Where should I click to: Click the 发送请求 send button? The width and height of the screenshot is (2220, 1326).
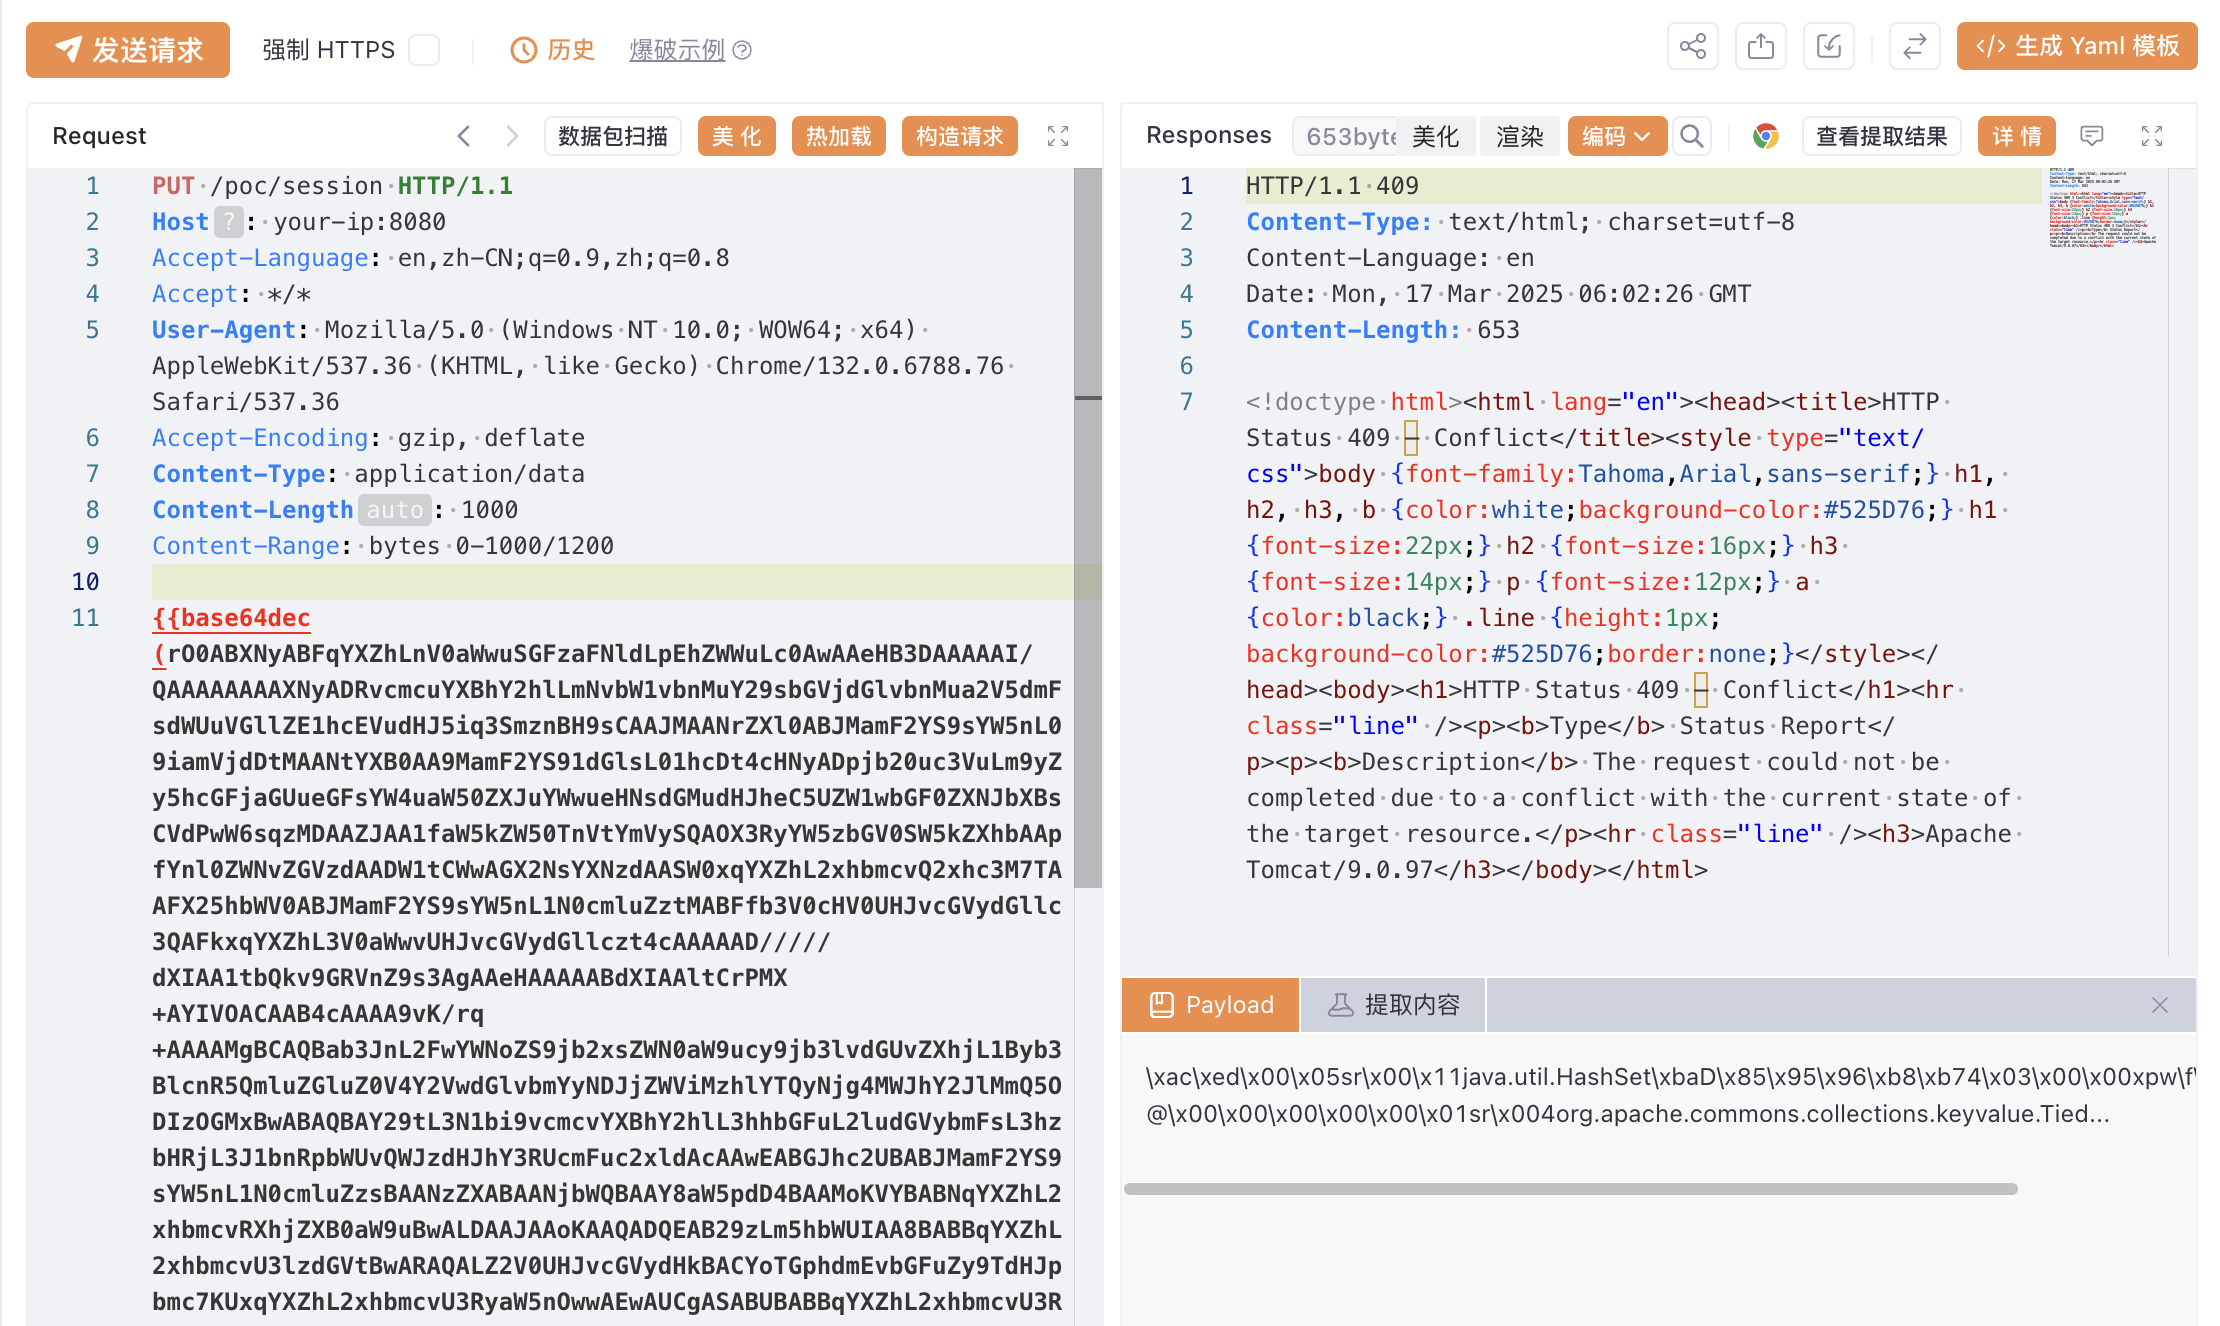128,50
